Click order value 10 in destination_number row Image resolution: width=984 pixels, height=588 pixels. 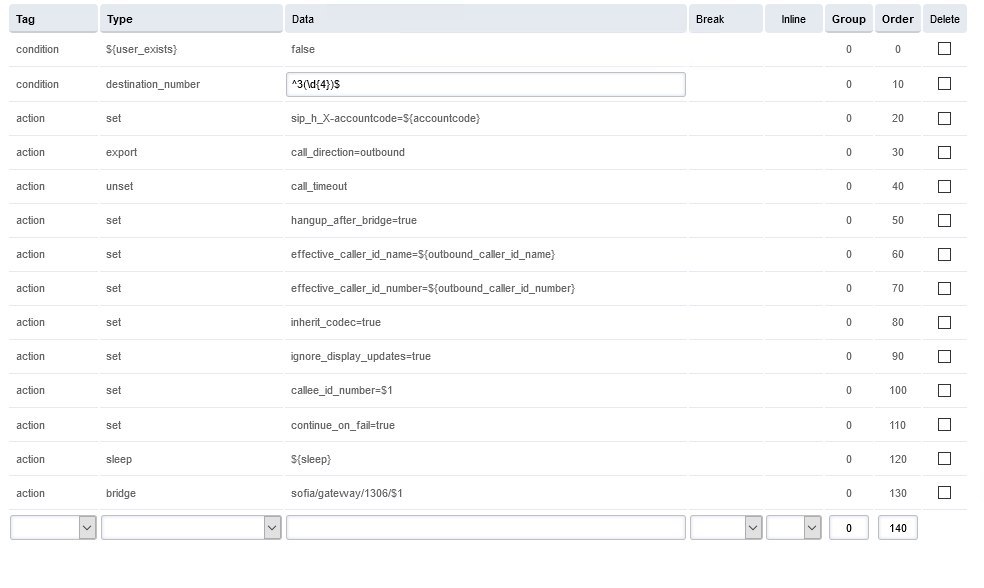897,84
